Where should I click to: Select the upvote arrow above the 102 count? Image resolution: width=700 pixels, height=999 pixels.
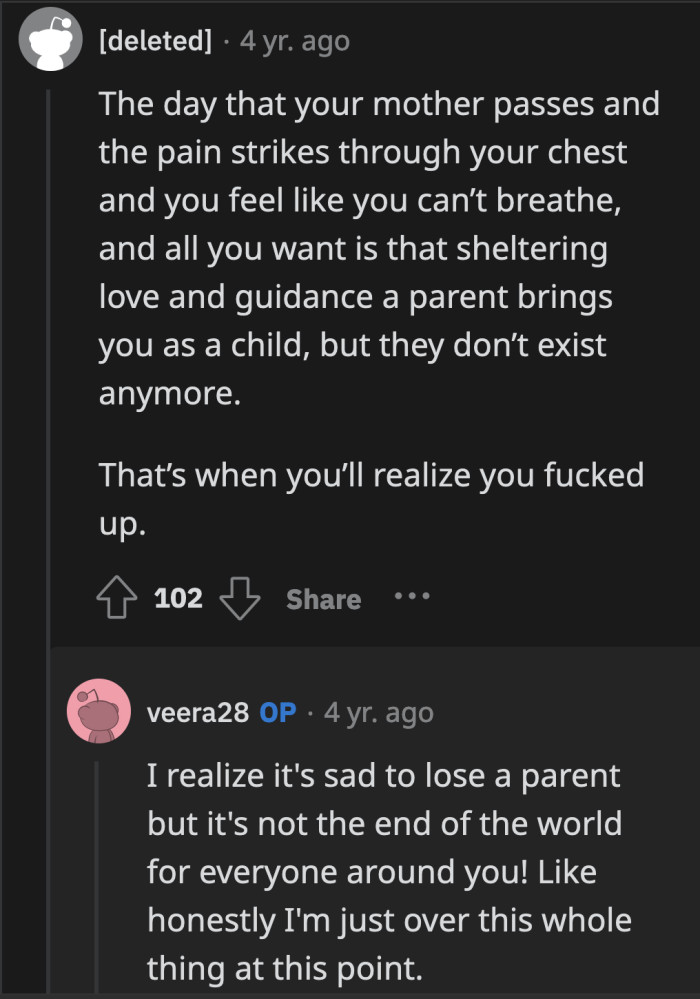pos(118,597)
